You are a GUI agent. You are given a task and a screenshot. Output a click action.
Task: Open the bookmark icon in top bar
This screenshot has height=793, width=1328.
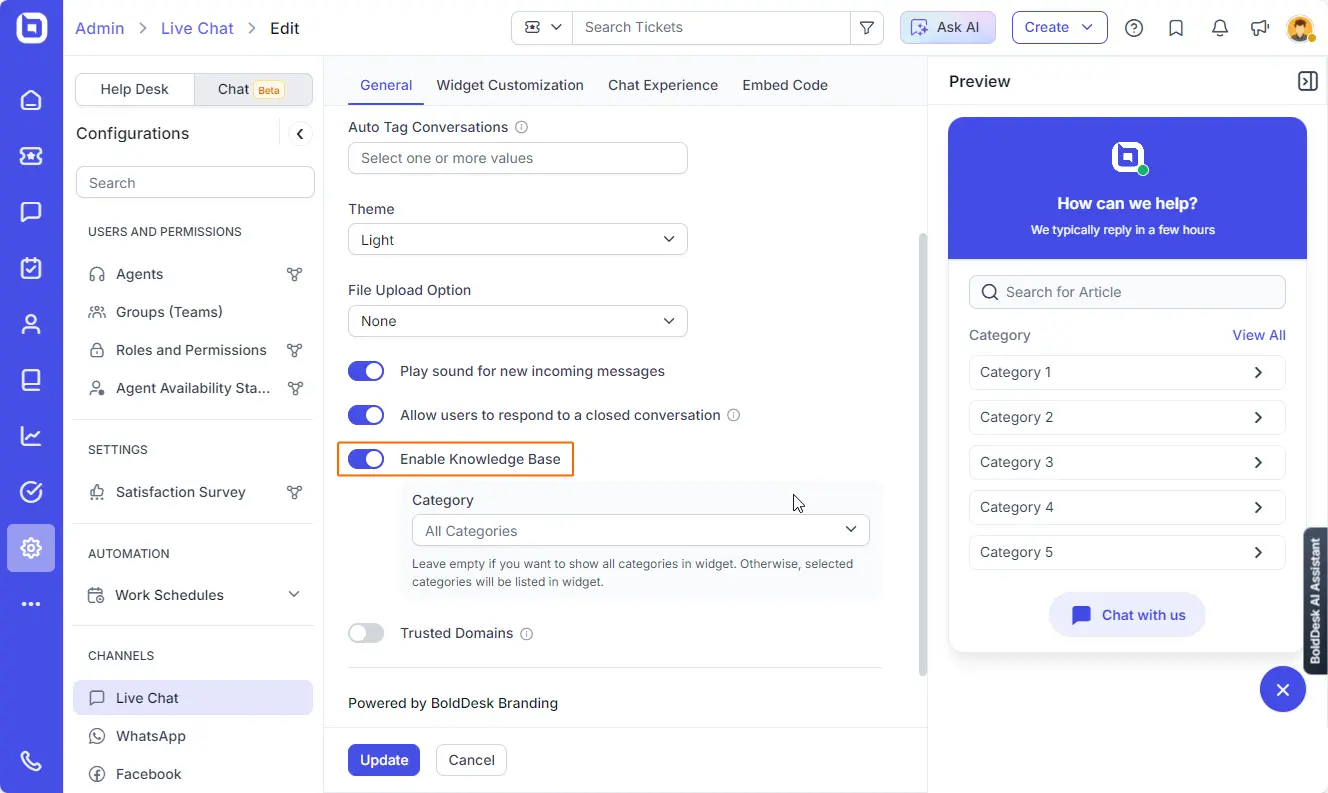pos(1176,28)
